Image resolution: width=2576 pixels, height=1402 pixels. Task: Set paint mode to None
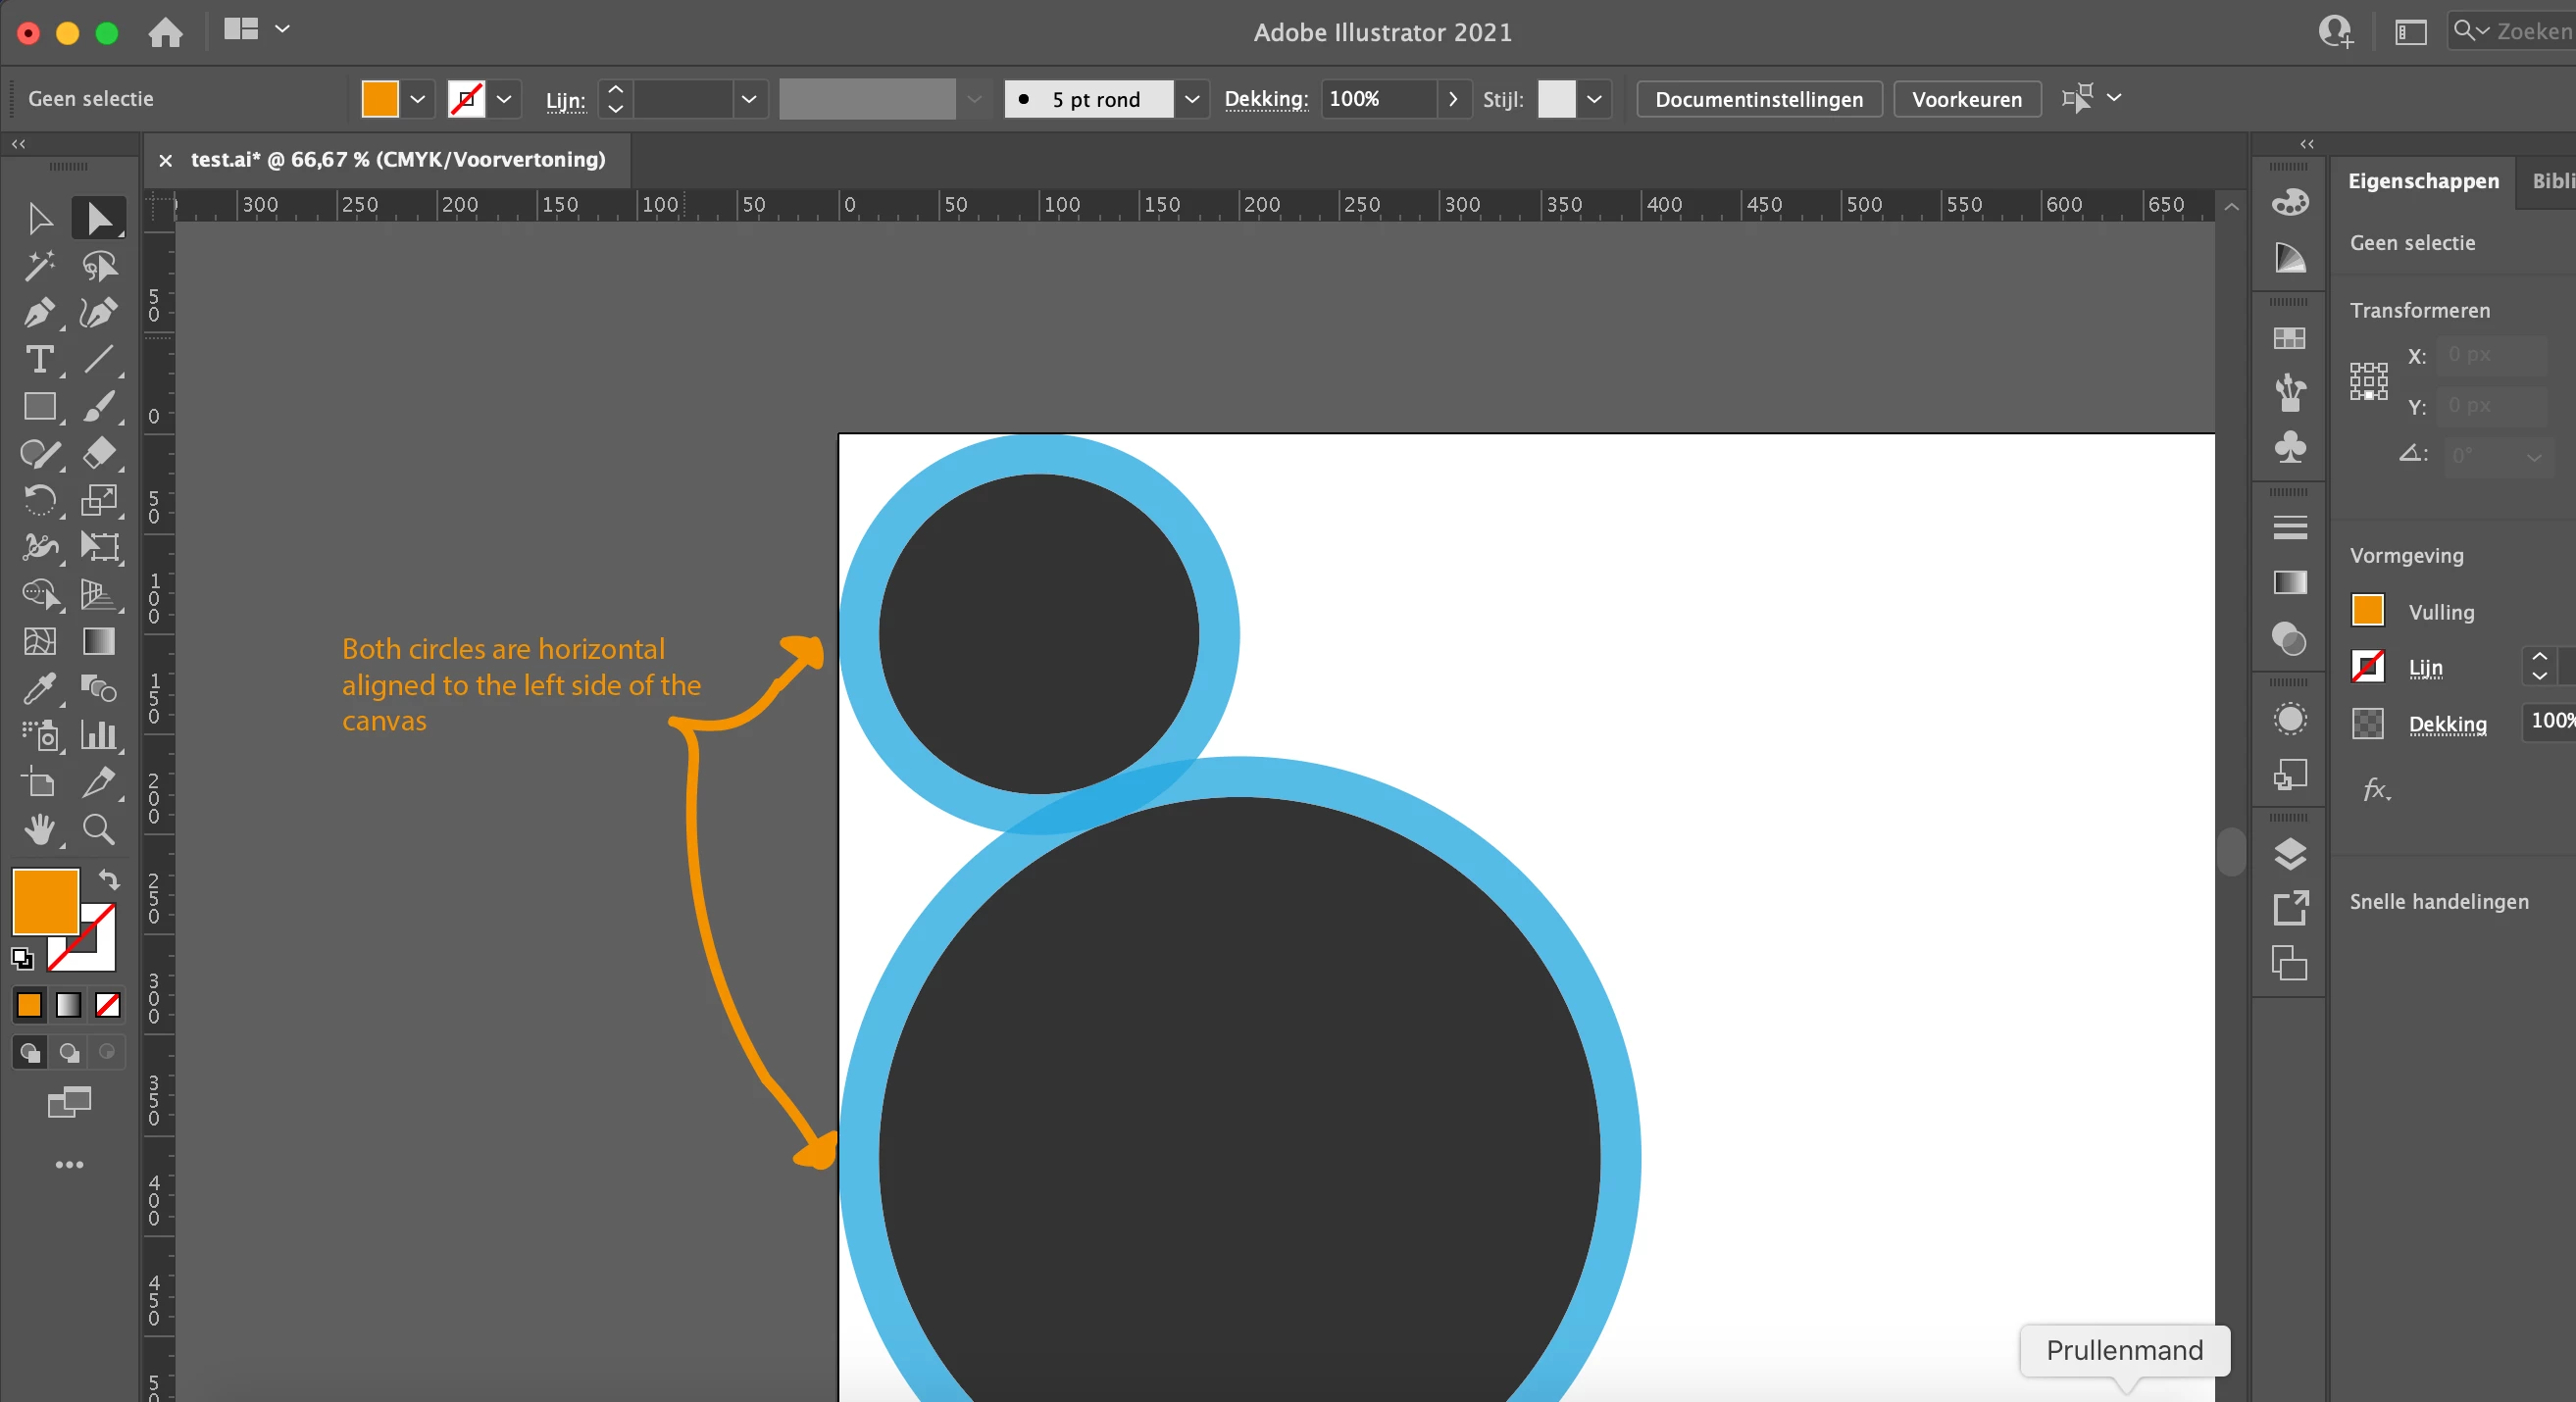(107, 1005)
